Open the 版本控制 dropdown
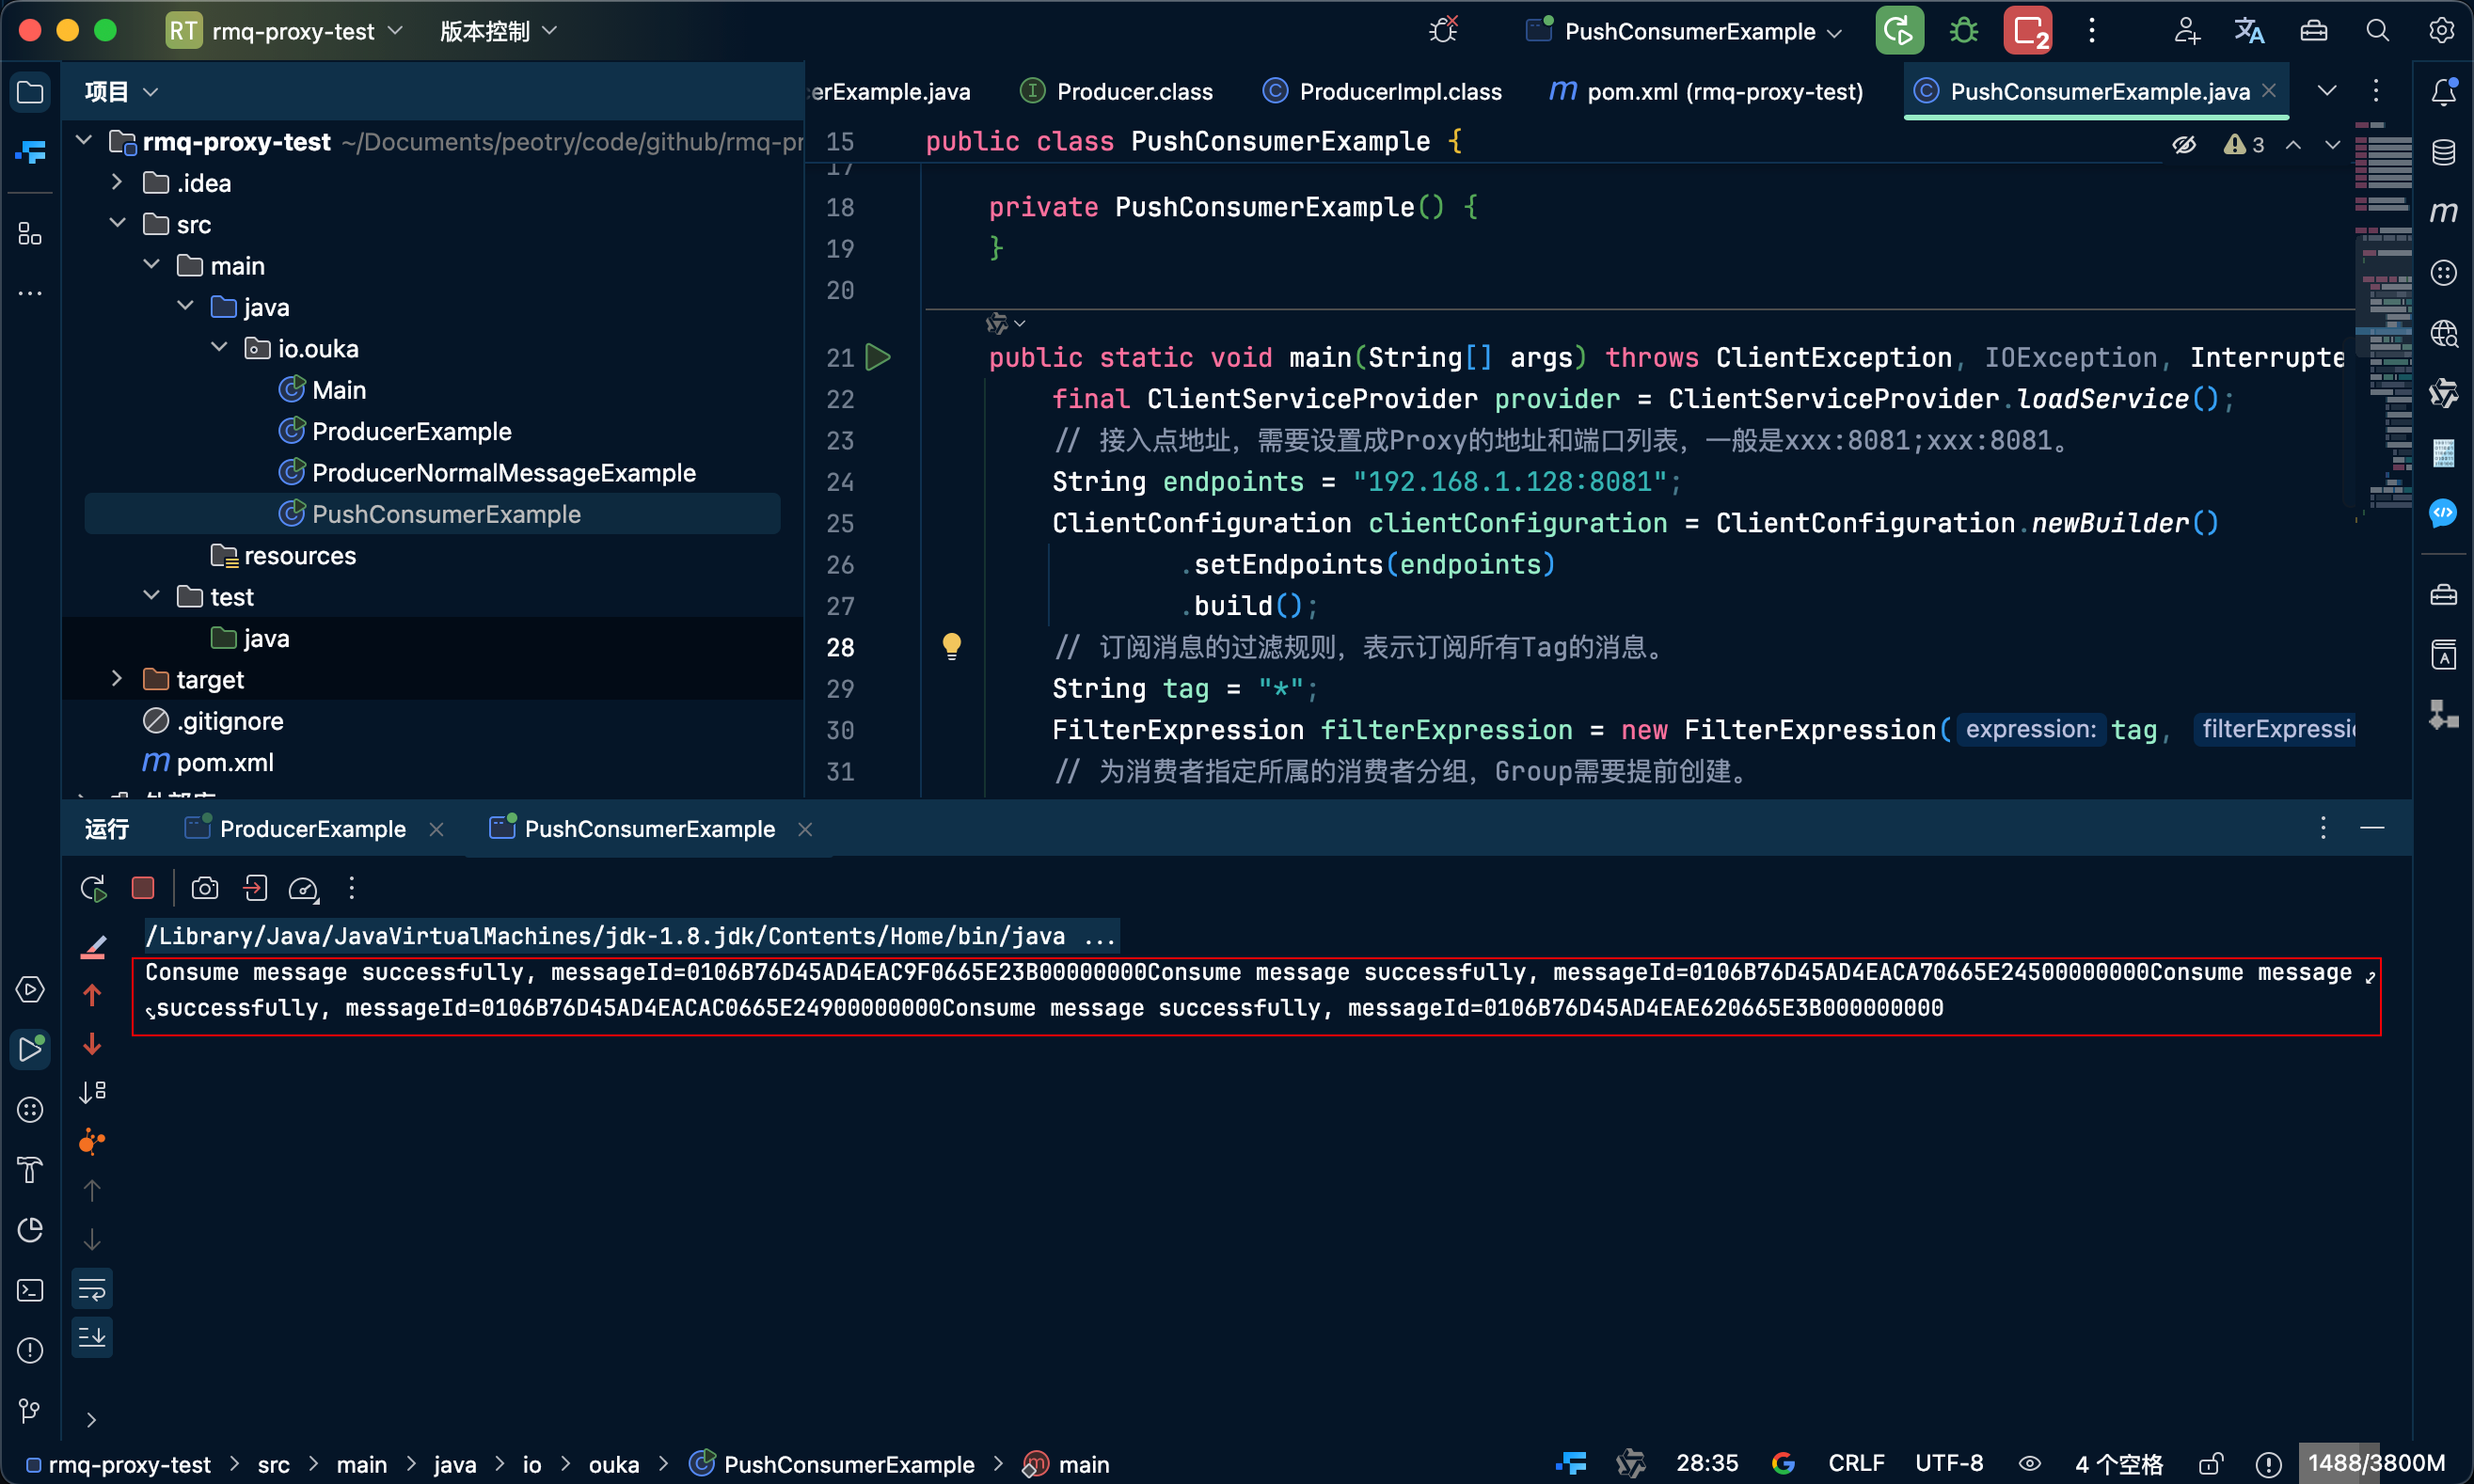Image resolution: width=2474 pixels, height=1484 pixels. [498, 31]
